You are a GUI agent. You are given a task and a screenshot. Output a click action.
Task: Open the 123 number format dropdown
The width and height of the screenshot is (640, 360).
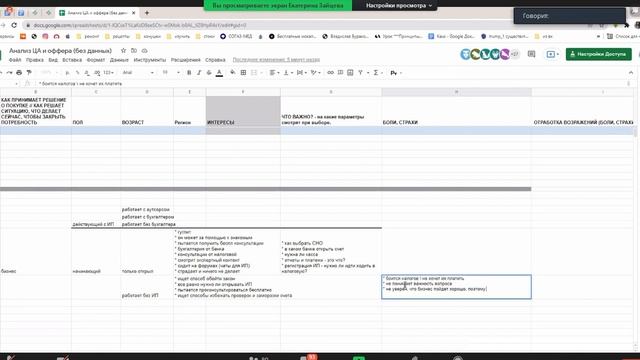point(109,73)
